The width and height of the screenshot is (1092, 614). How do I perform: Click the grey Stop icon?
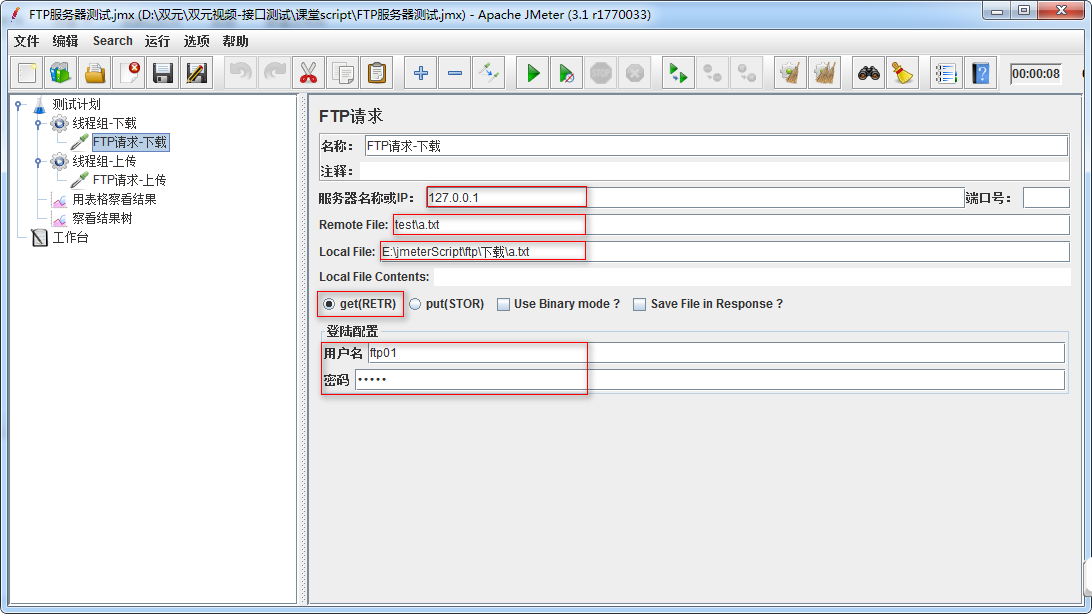click(601, 73)
